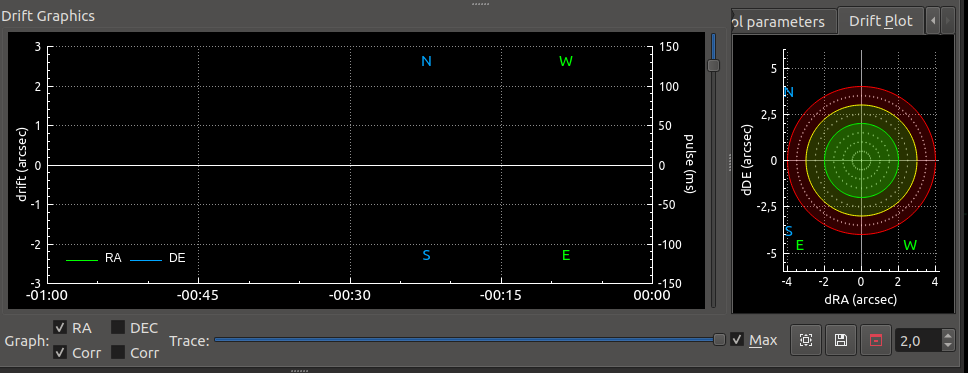Click the red clear graph icon
968x373 pixels.
click(875, 340)
